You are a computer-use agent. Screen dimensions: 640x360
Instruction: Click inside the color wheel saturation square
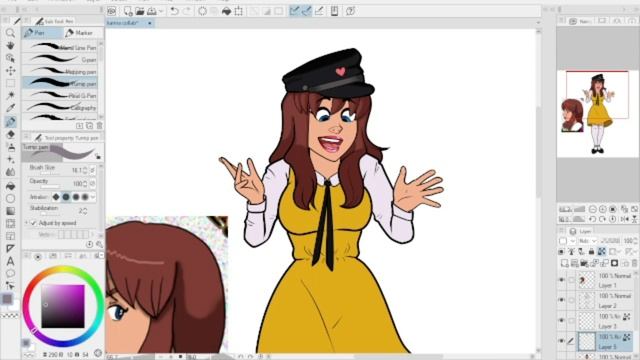click(x=63, y=307)
